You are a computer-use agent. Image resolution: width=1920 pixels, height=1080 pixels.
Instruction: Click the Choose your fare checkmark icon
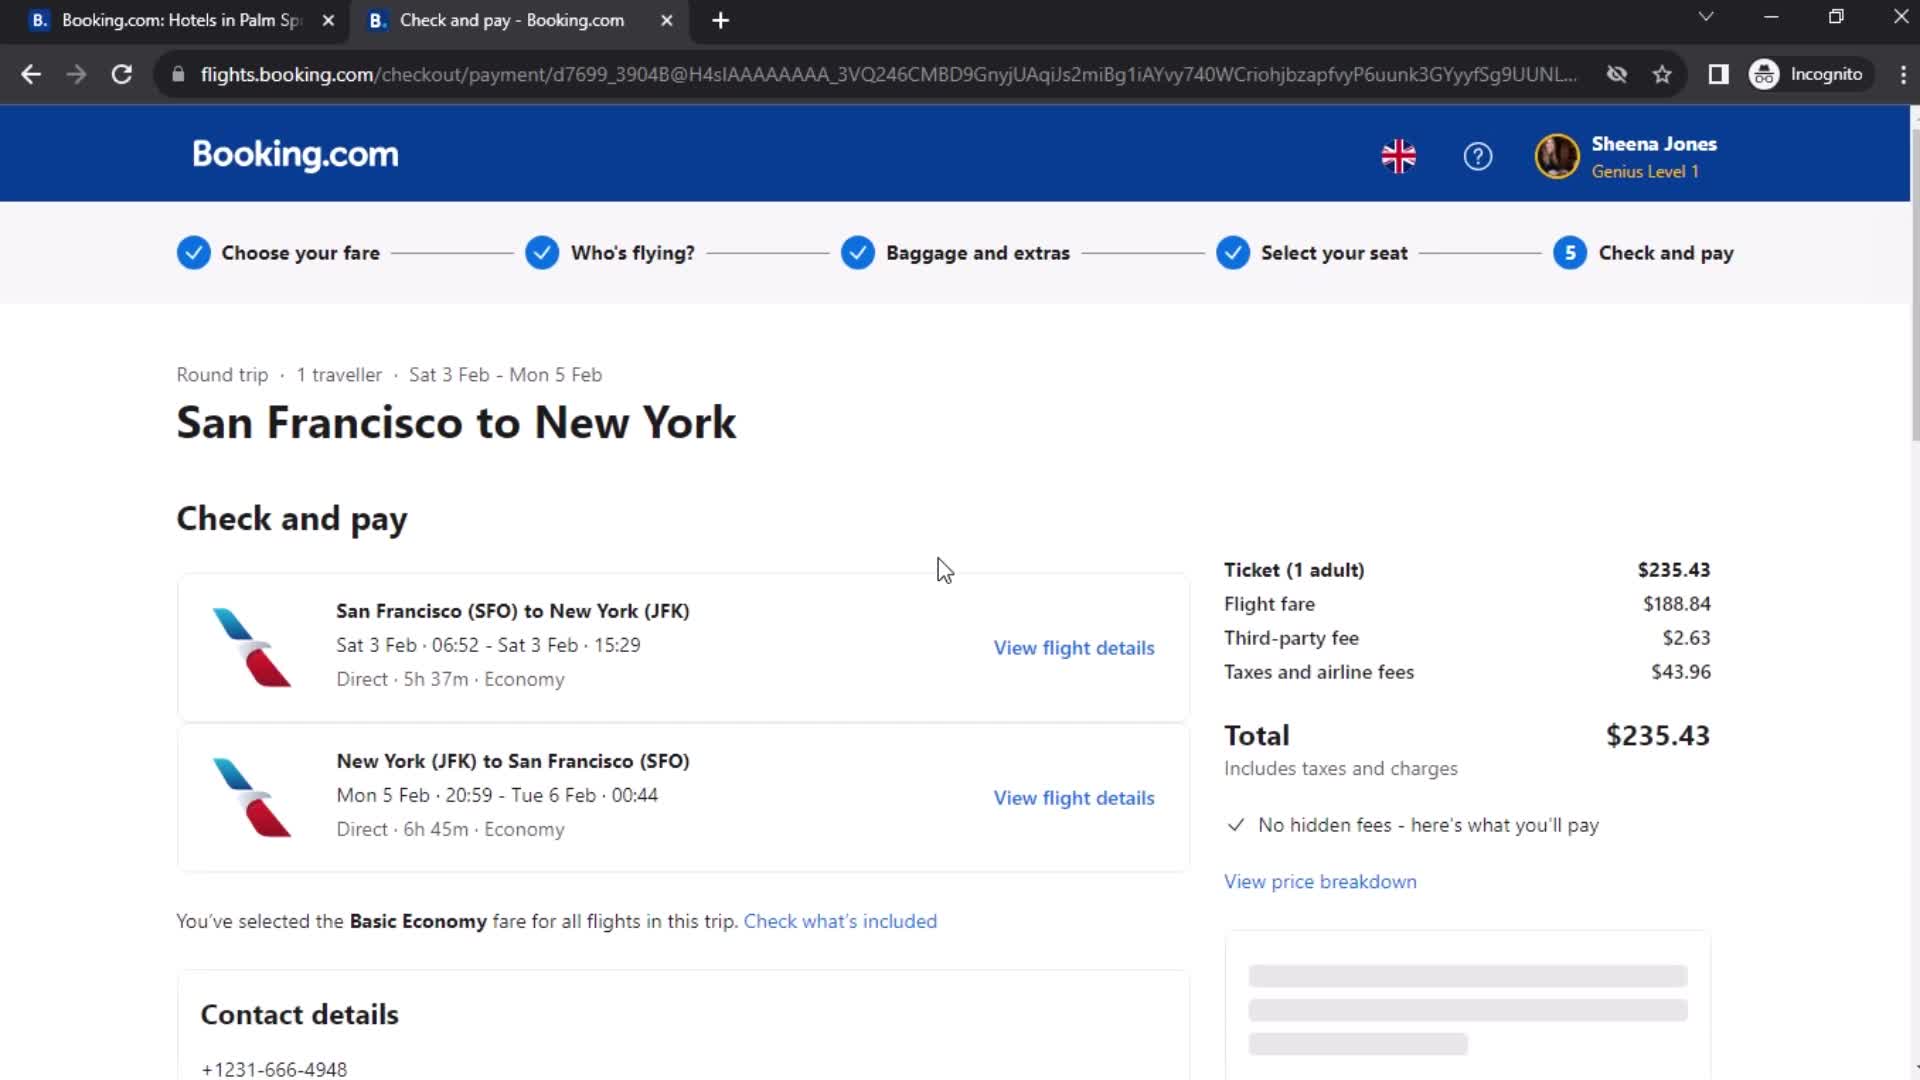pyautogui.click(x=193, y=253)
